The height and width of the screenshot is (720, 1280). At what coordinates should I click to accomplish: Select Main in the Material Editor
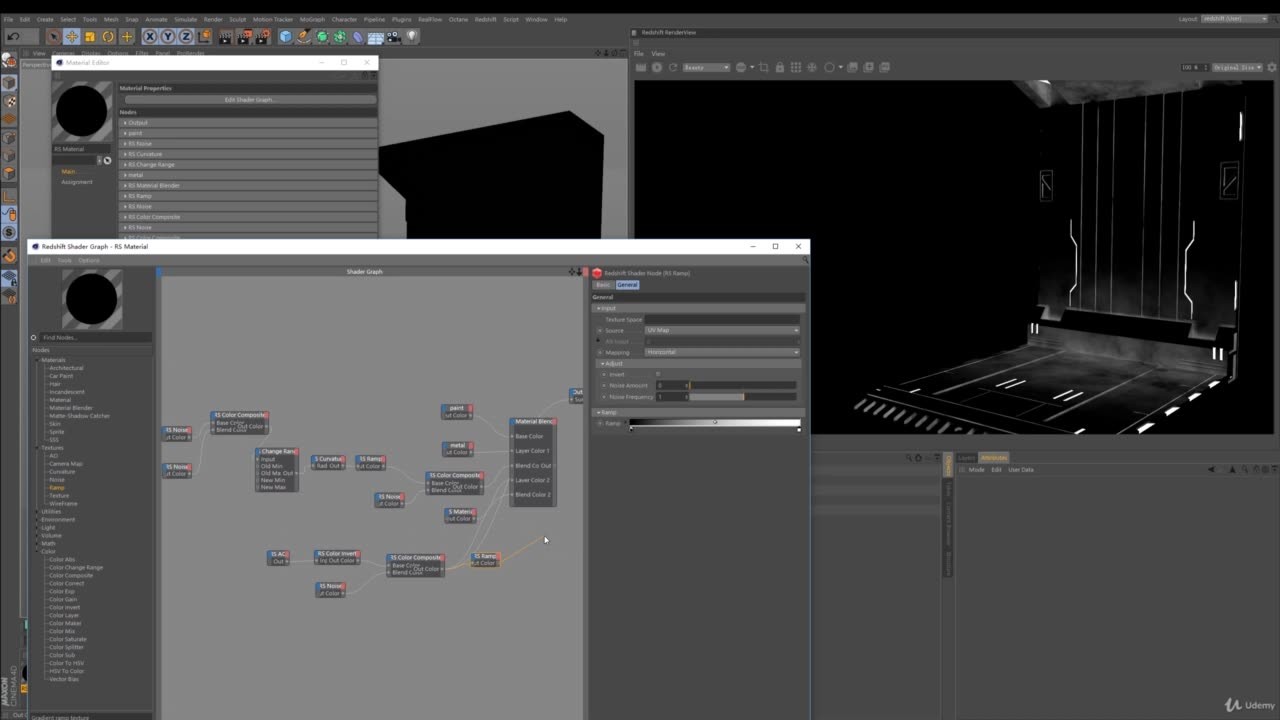click(x=68, y=172)
